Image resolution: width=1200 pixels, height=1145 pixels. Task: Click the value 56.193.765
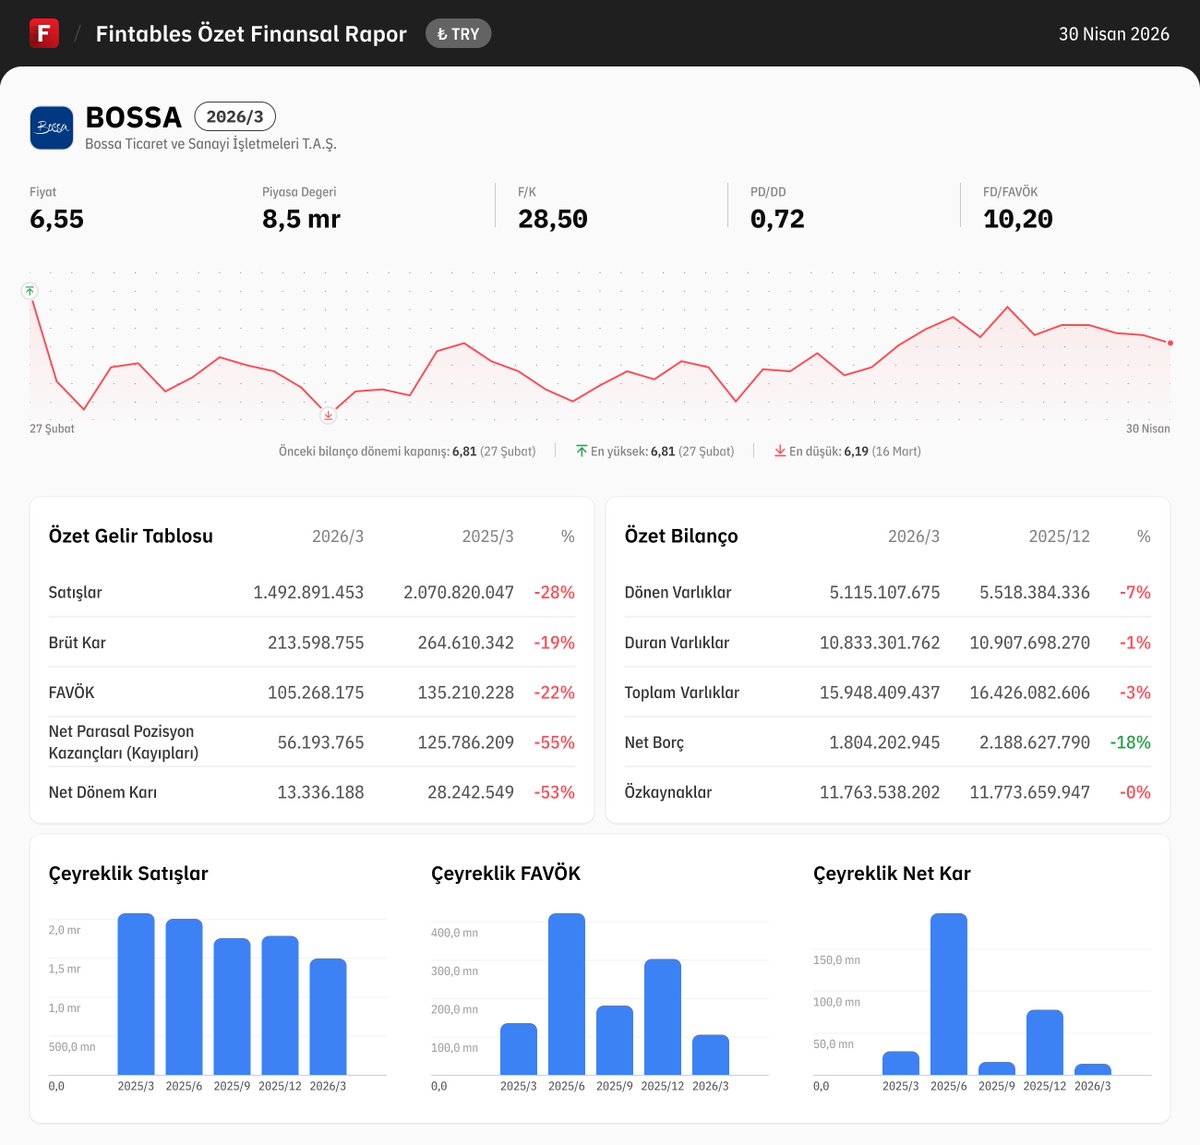pyautogui.click(x=321, y=742)
